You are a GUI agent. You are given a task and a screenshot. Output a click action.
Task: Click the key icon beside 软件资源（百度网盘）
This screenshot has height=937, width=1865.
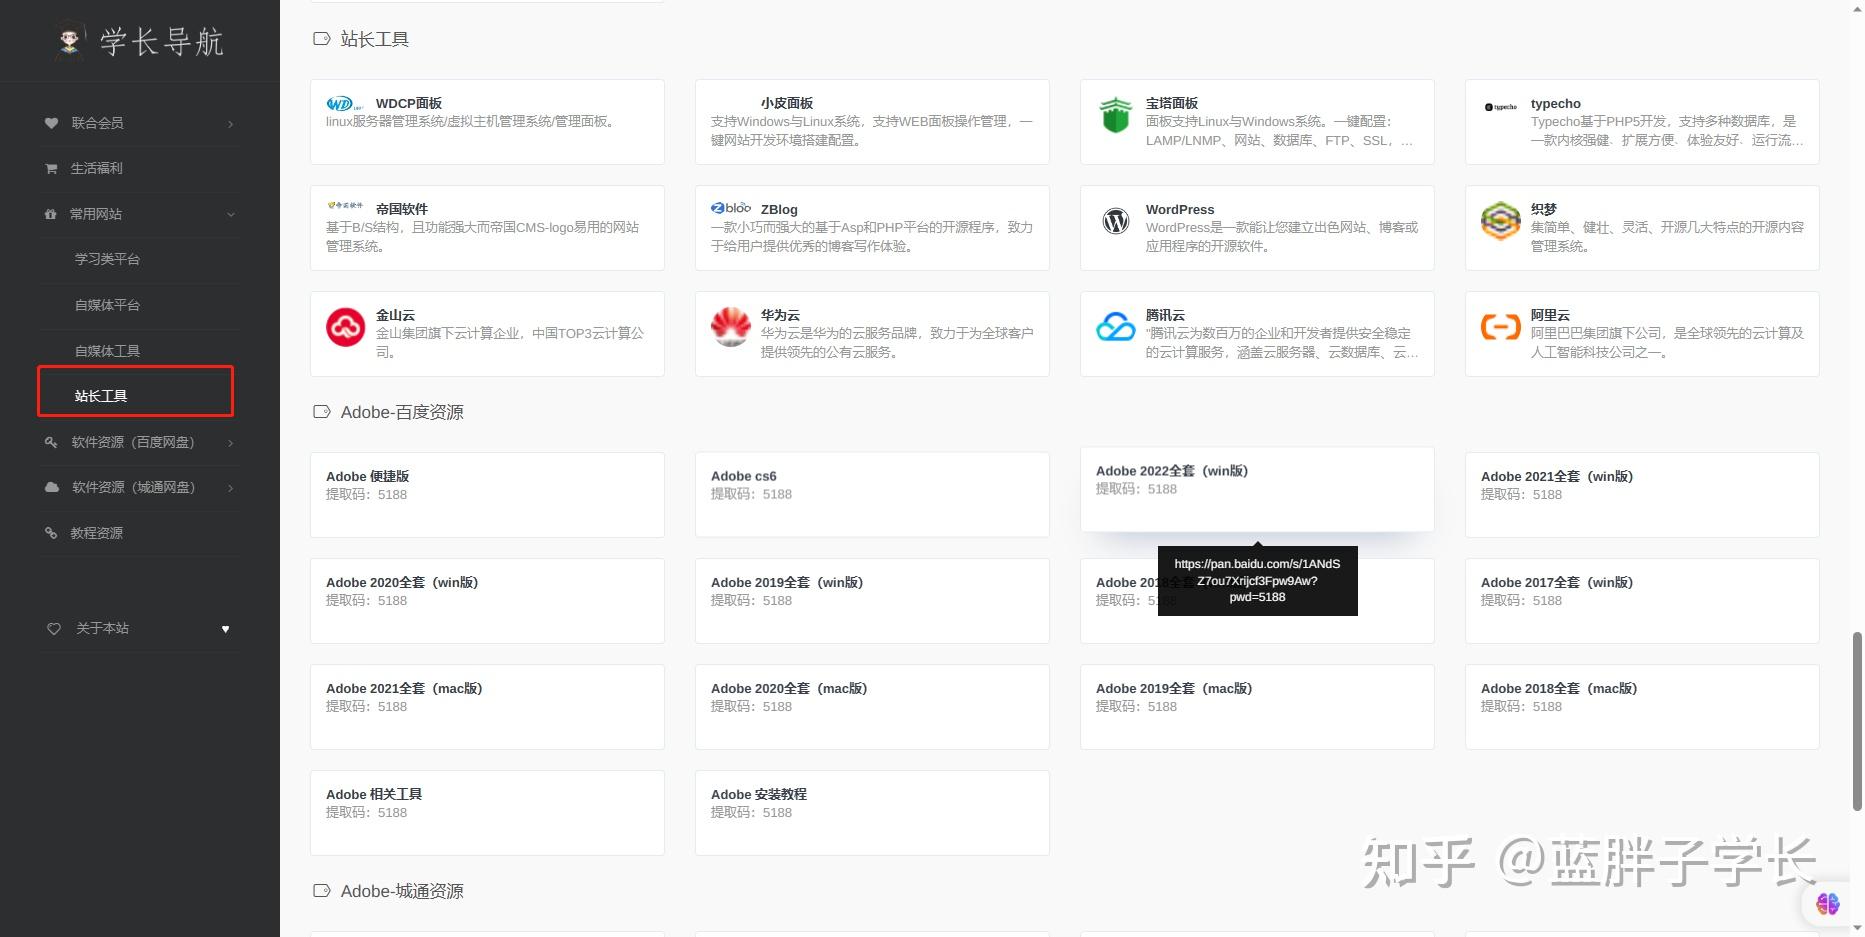(51, 442)
